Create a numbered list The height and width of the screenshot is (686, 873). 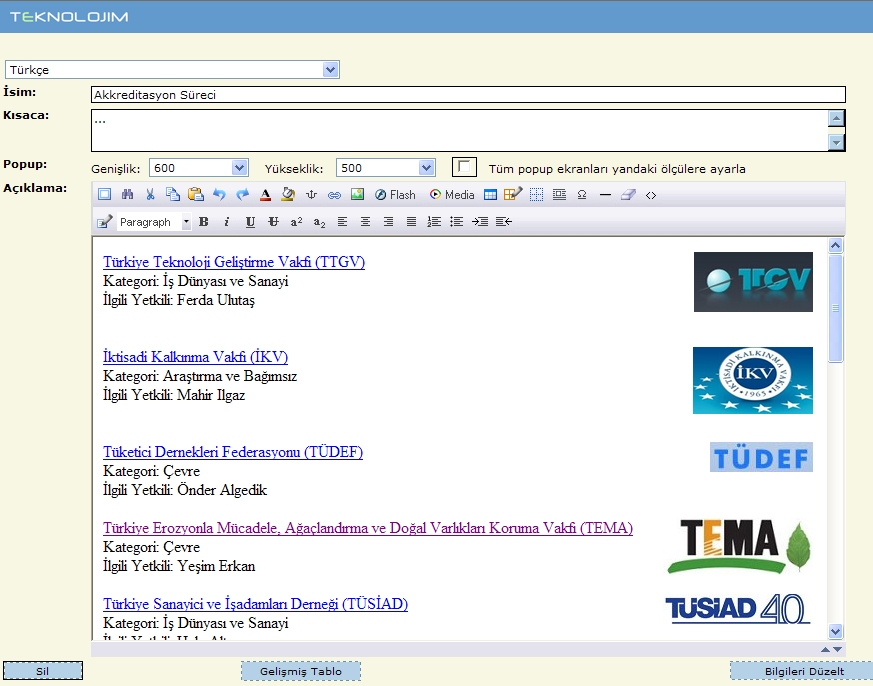pyautogui.click(x=434, y=222)
